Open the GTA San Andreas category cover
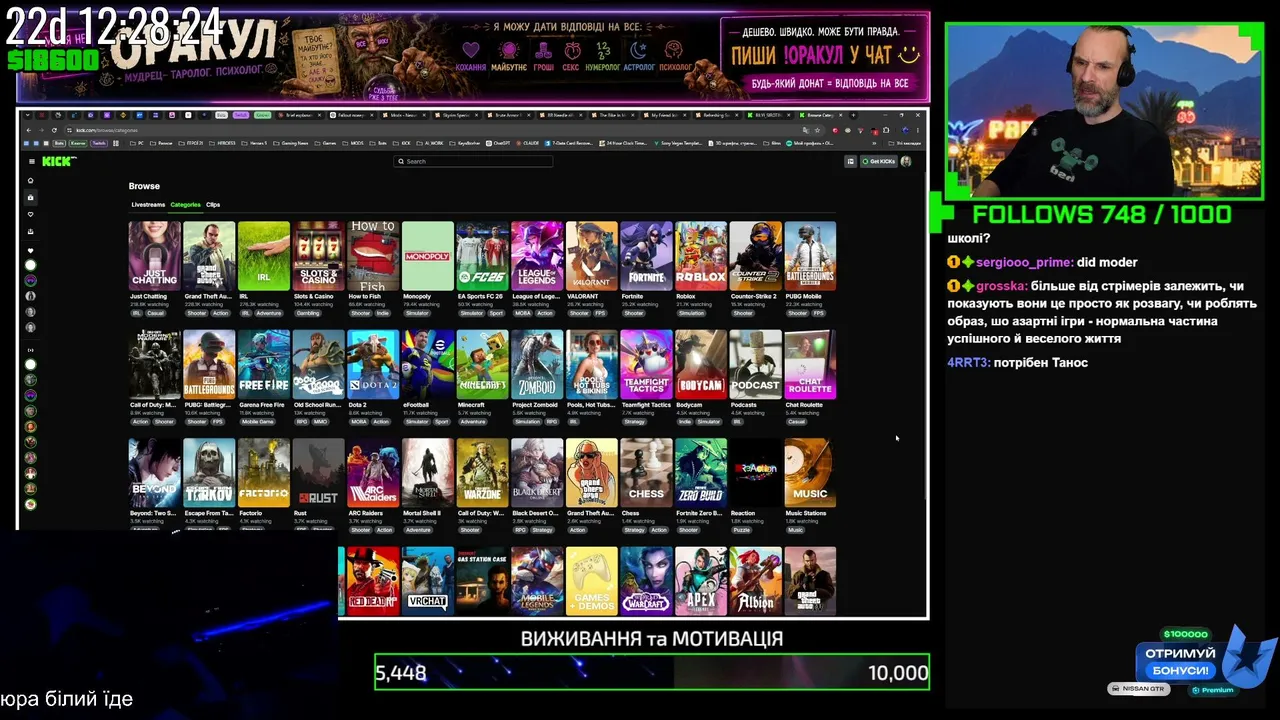 coord(591,473)
